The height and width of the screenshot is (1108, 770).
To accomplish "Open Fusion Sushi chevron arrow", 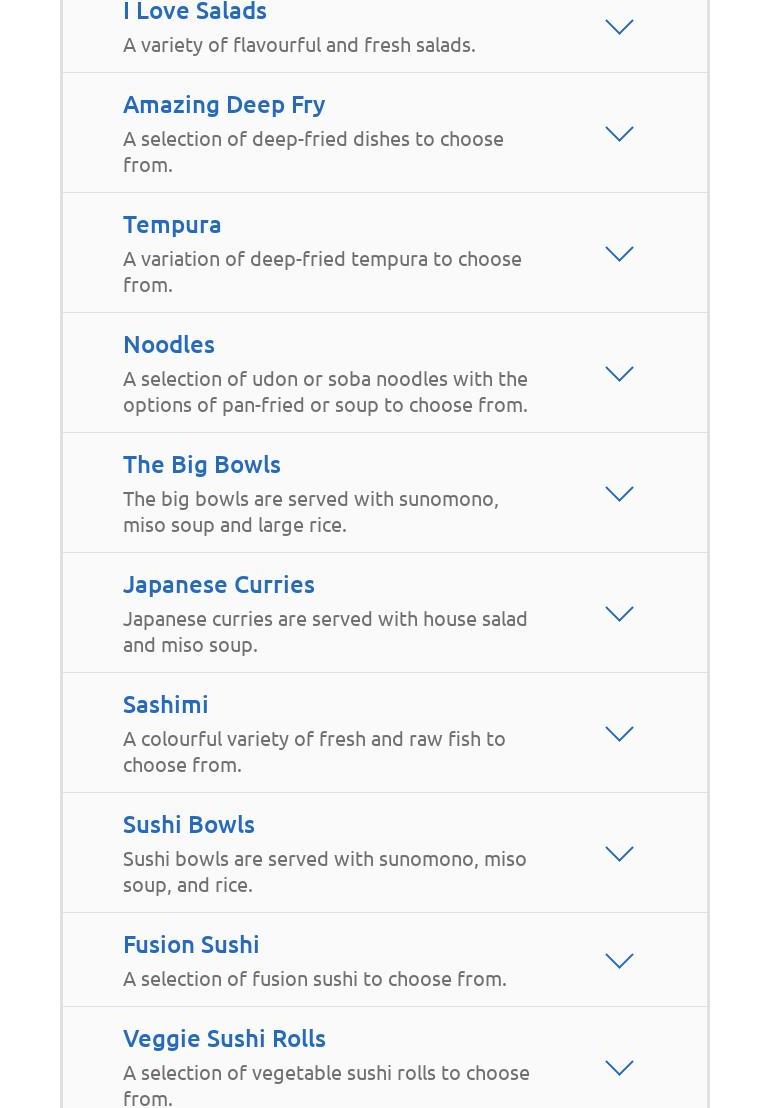I will [619, 961].
